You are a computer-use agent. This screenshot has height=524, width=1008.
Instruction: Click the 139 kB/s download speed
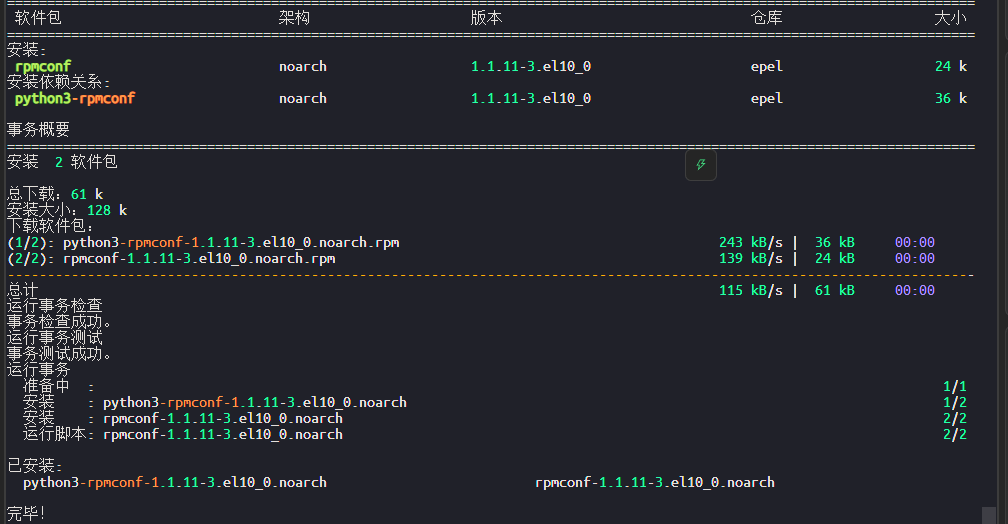click(x=751, y=258)
